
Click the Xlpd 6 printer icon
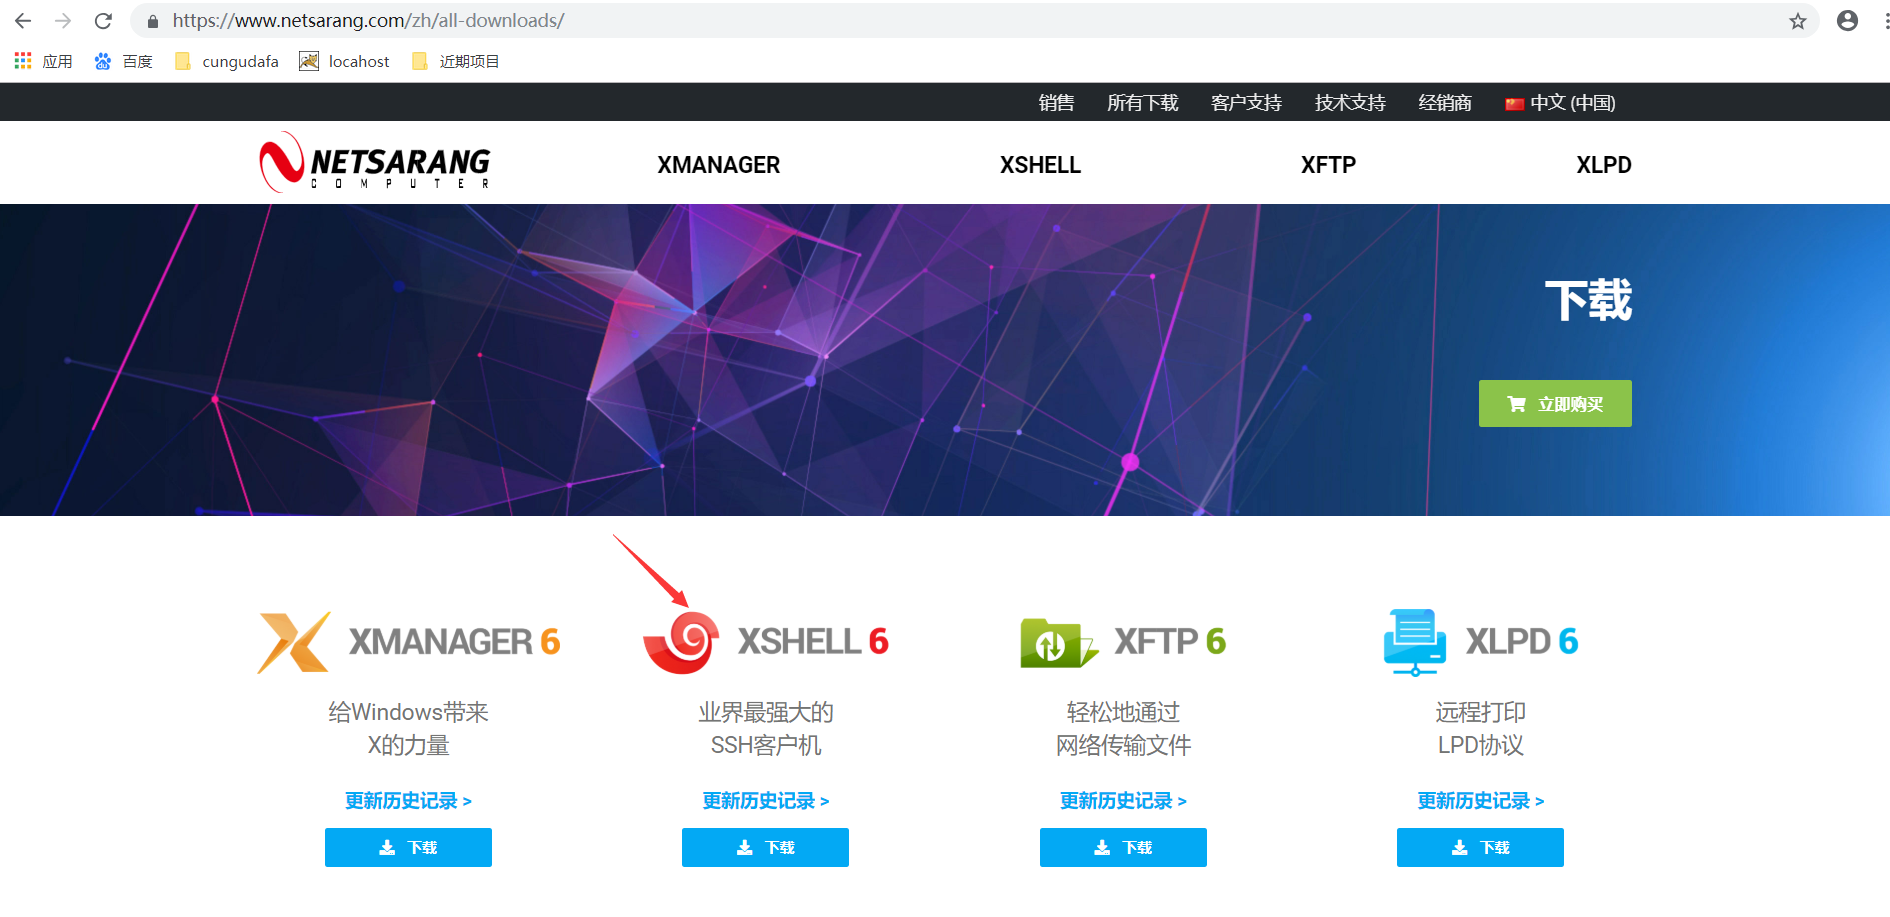(x=1414, y=641)
